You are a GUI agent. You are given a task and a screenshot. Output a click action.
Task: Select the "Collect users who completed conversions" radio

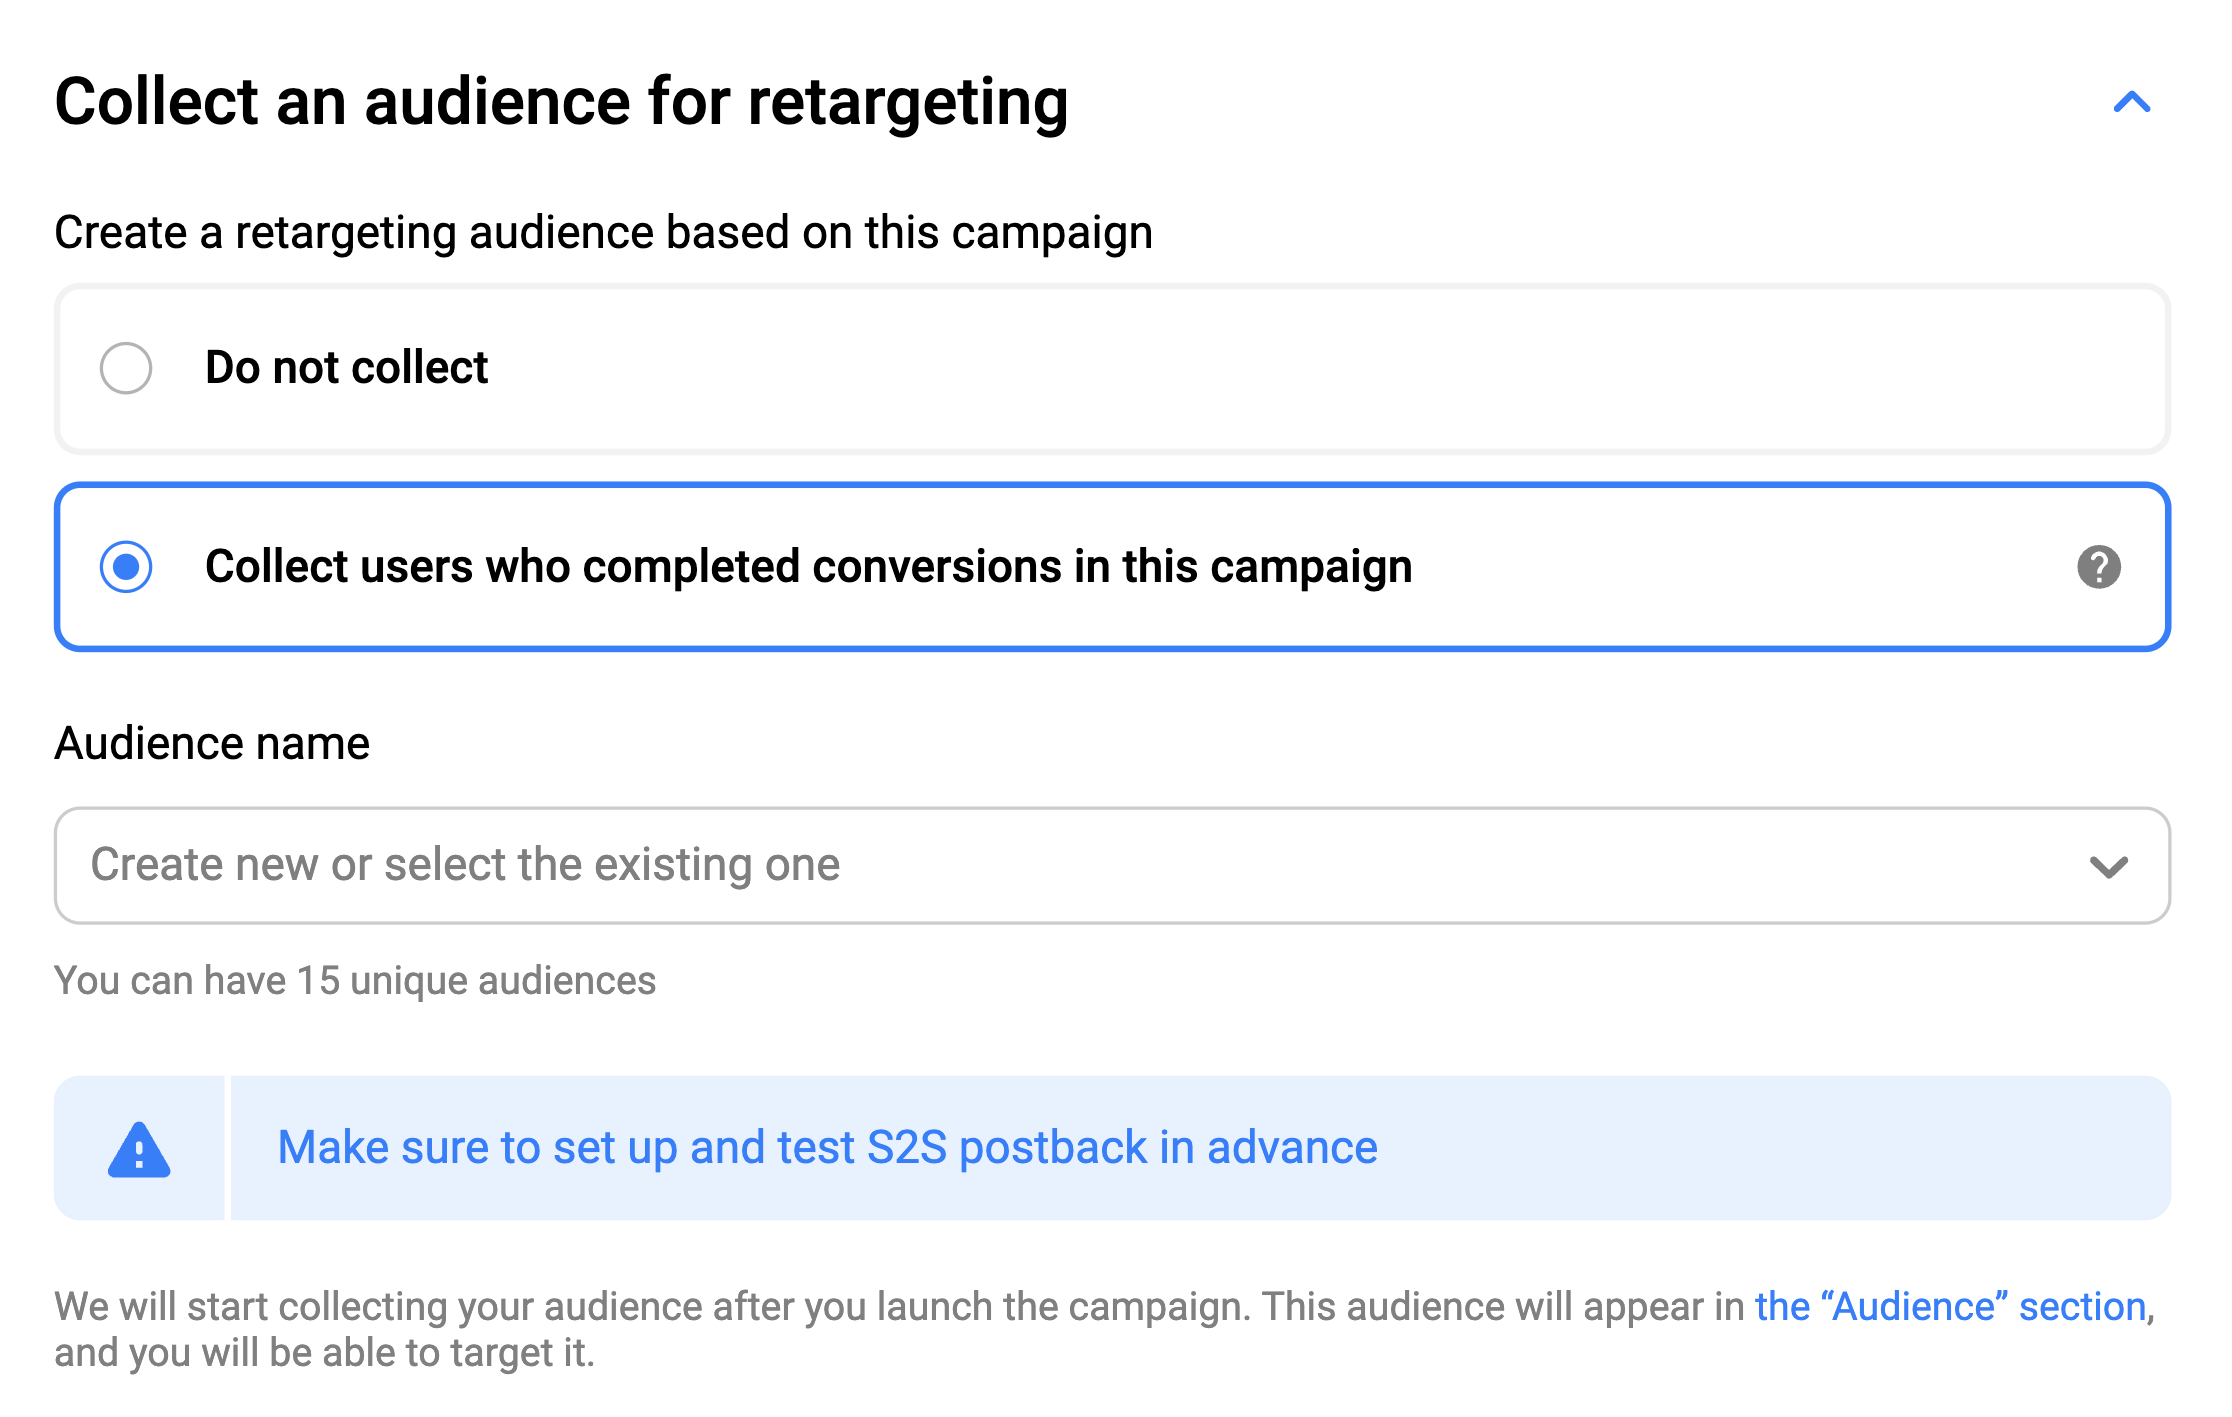coord(126,567)
